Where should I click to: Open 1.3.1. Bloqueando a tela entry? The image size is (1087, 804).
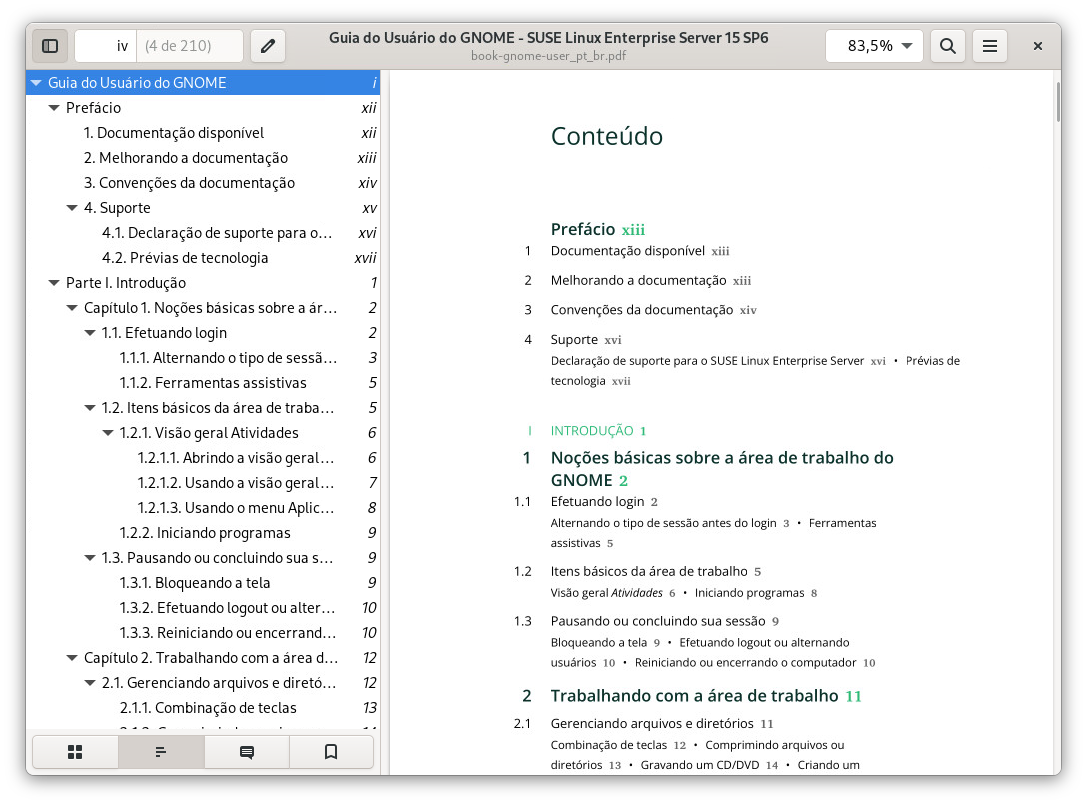point(203,583)
